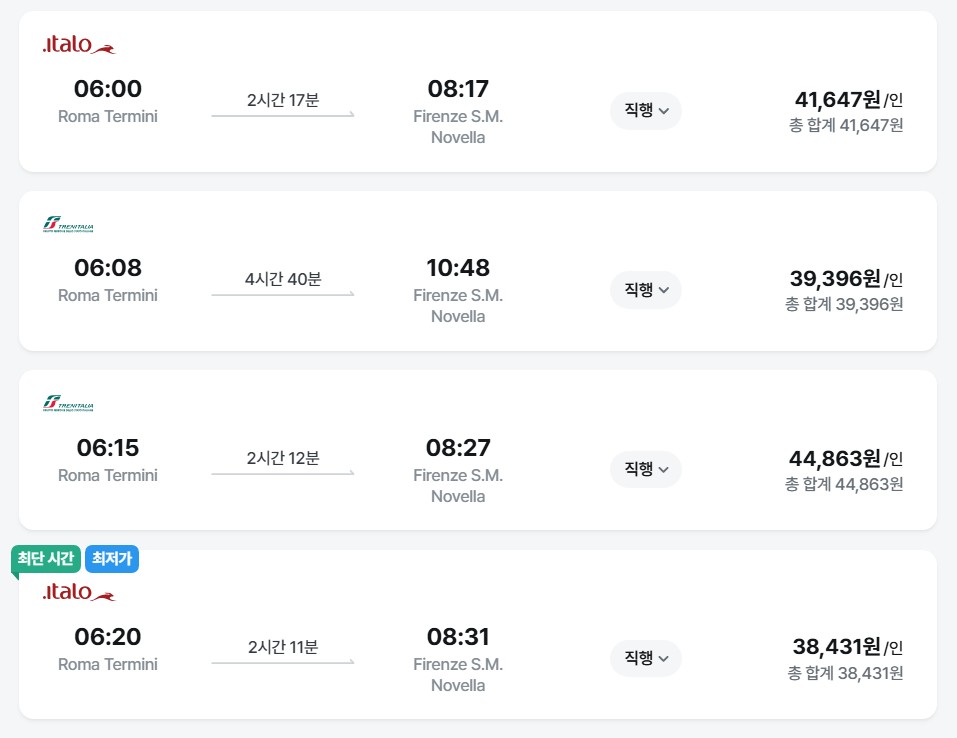This screenshot has height=738, width=957.
Task: Expand 직행 dropdown for the 06:00 train
Action: (x=646, y=110)
